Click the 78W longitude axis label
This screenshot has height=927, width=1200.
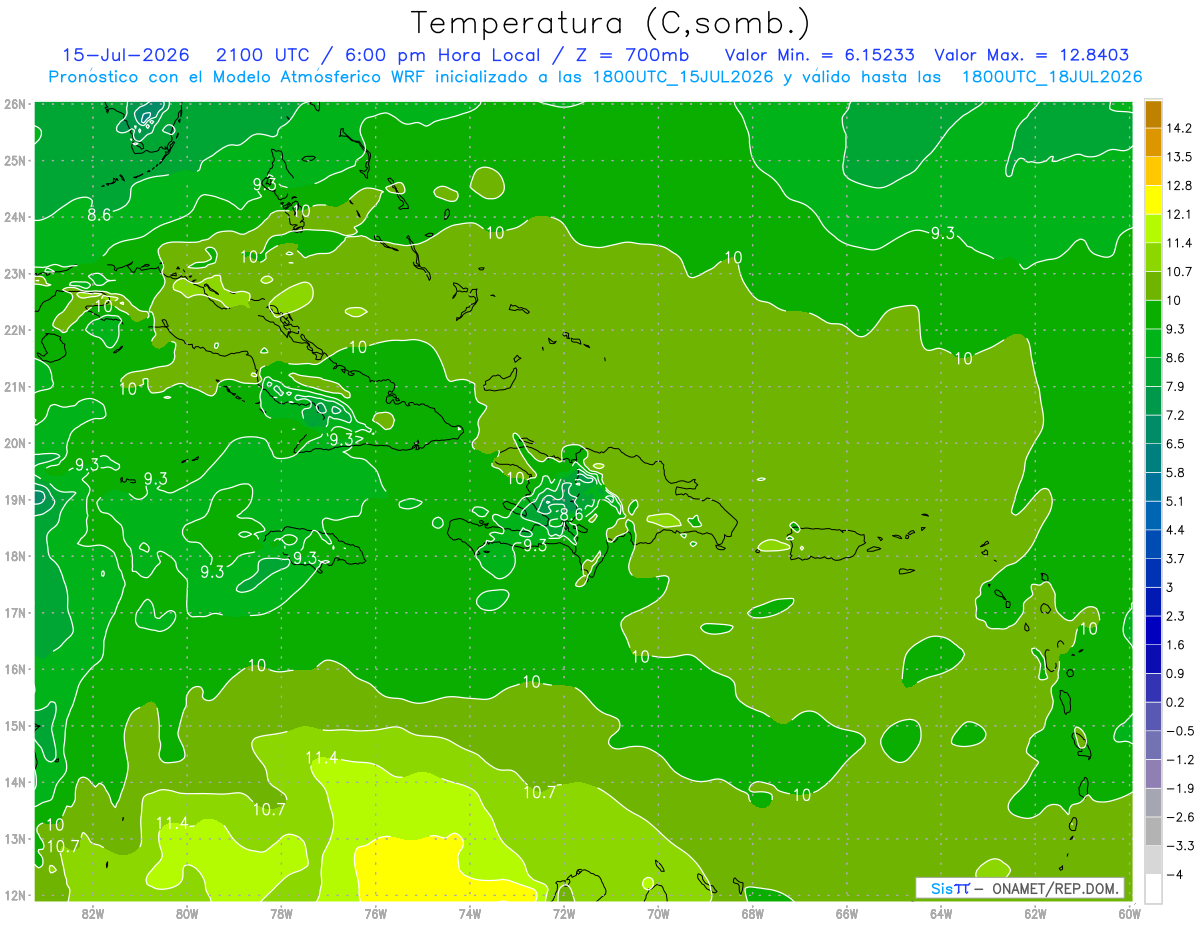281,913
